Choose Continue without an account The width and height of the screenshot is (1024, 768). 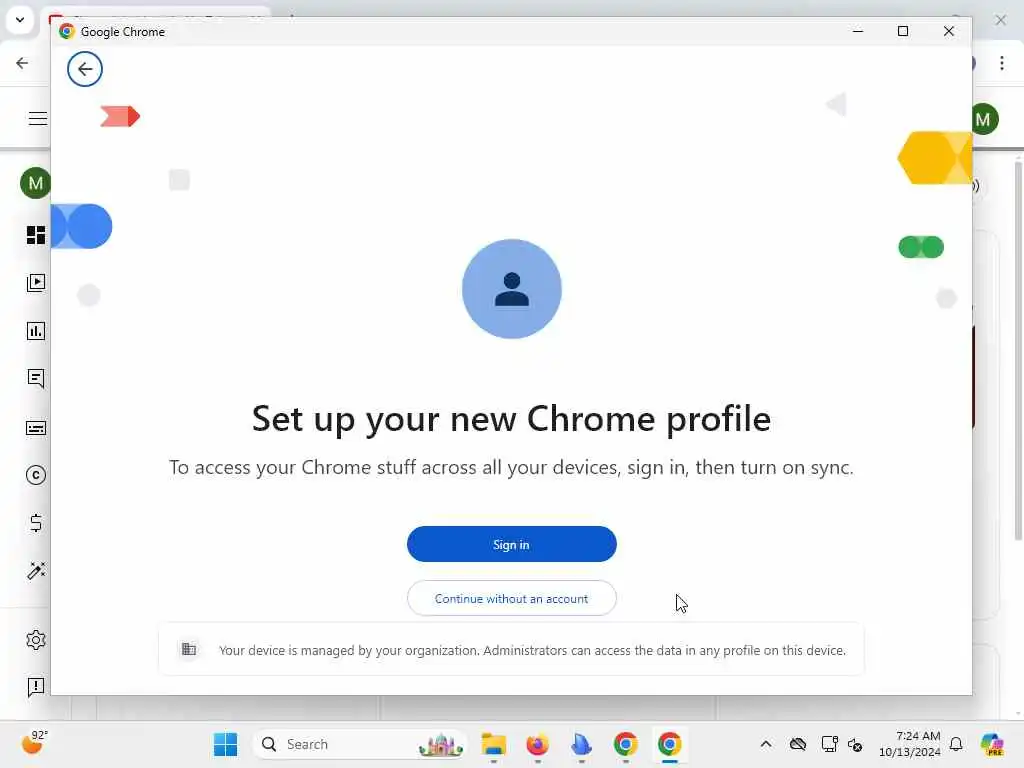pyautogui.click(x=511, y=598)
